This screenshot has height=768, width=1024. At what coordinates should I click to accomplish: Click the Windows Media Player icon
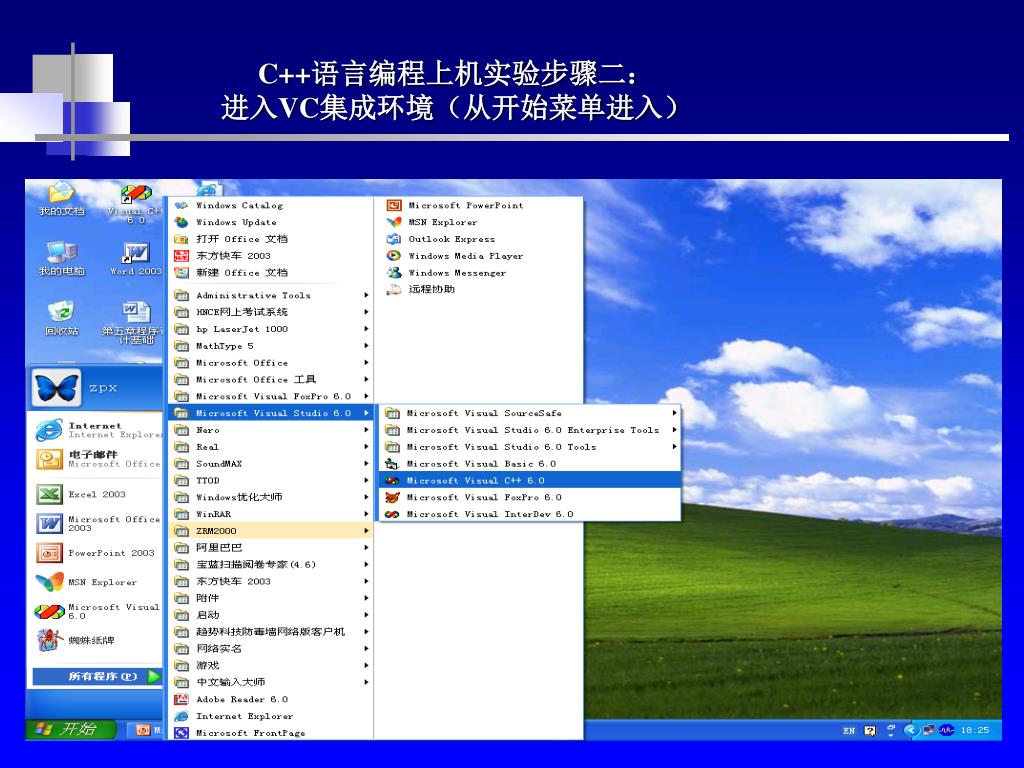click(x=394, y=256)
